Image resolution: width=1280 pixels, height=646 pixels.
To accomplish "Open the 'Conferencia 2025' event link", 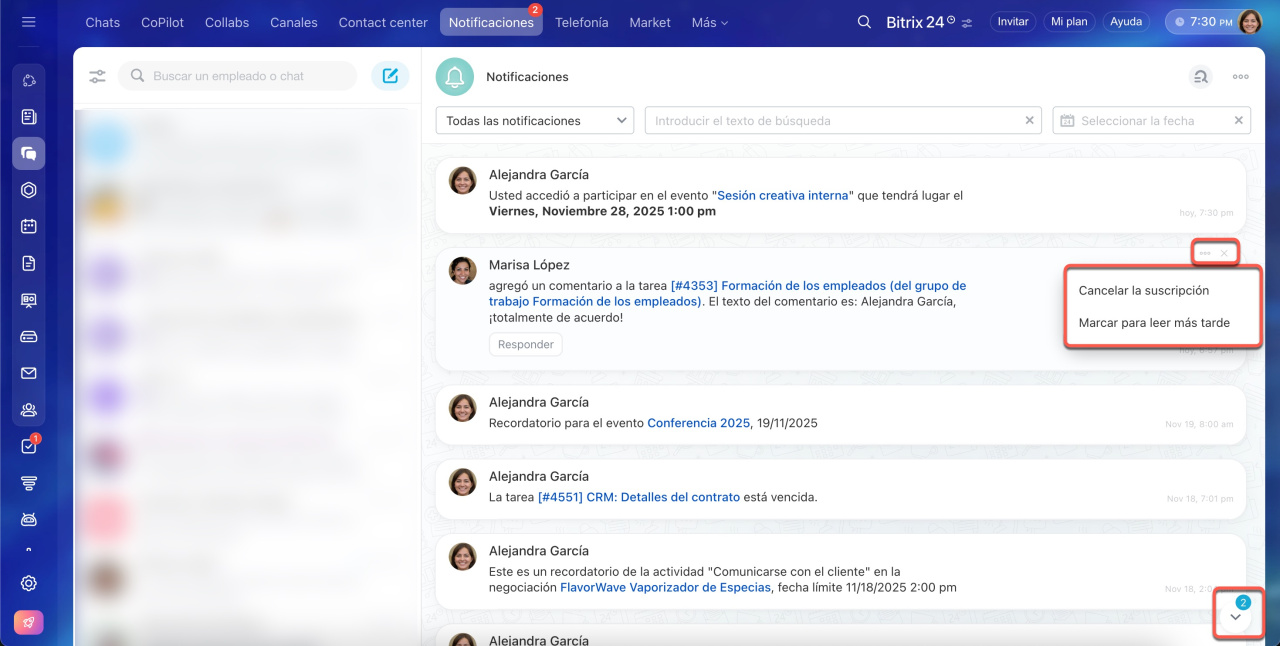I will click(698, 423).
